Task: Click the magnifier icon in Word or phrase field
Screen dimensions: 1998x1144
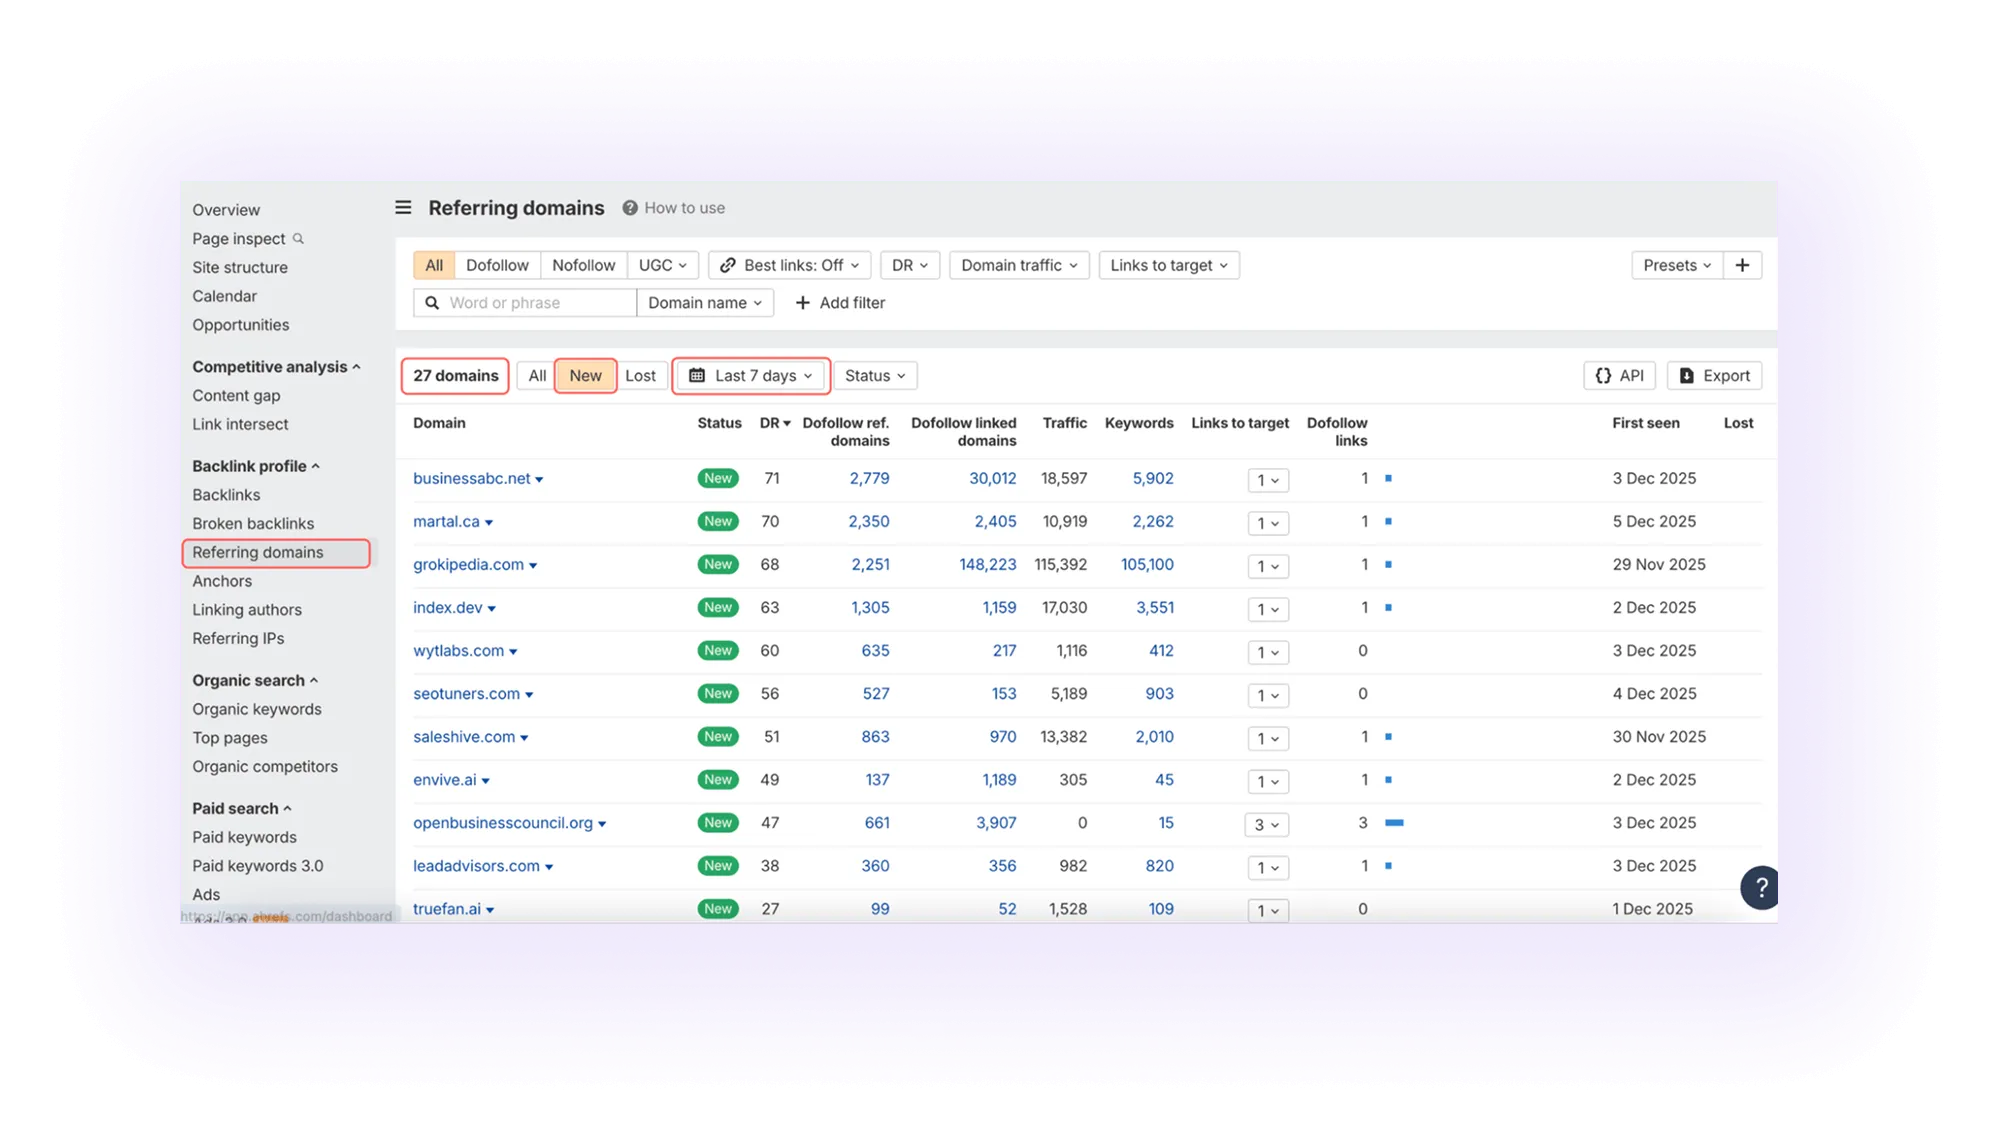Action: [430, 302]
